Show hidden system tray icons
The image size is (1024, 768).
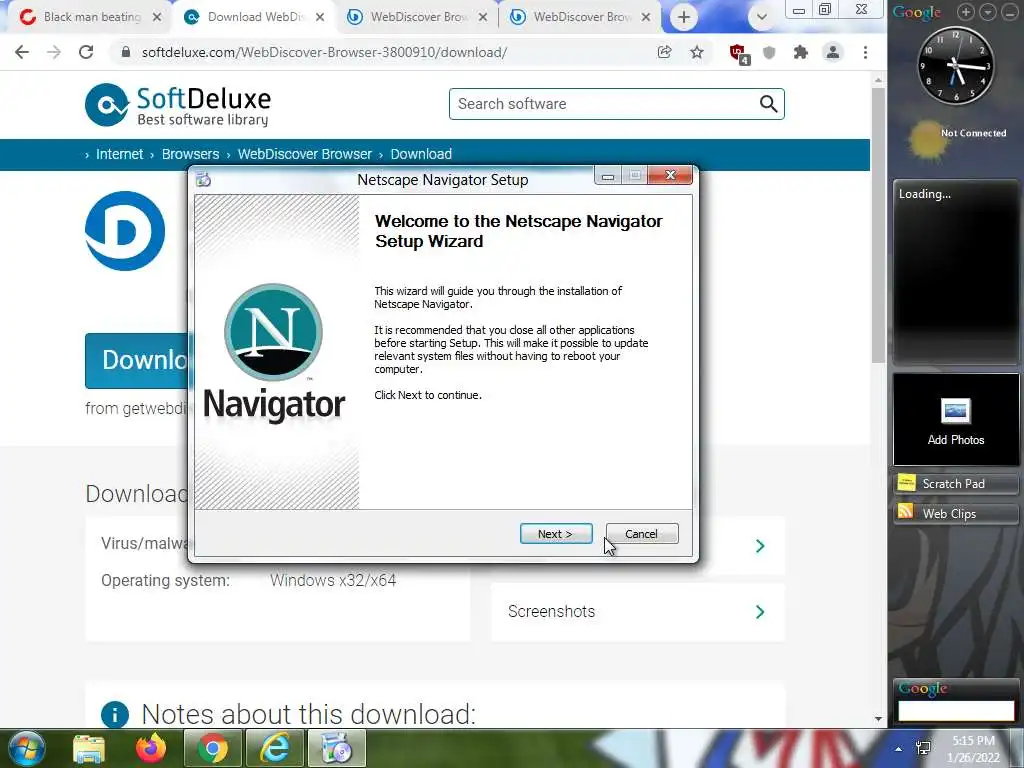pos(899,748)
